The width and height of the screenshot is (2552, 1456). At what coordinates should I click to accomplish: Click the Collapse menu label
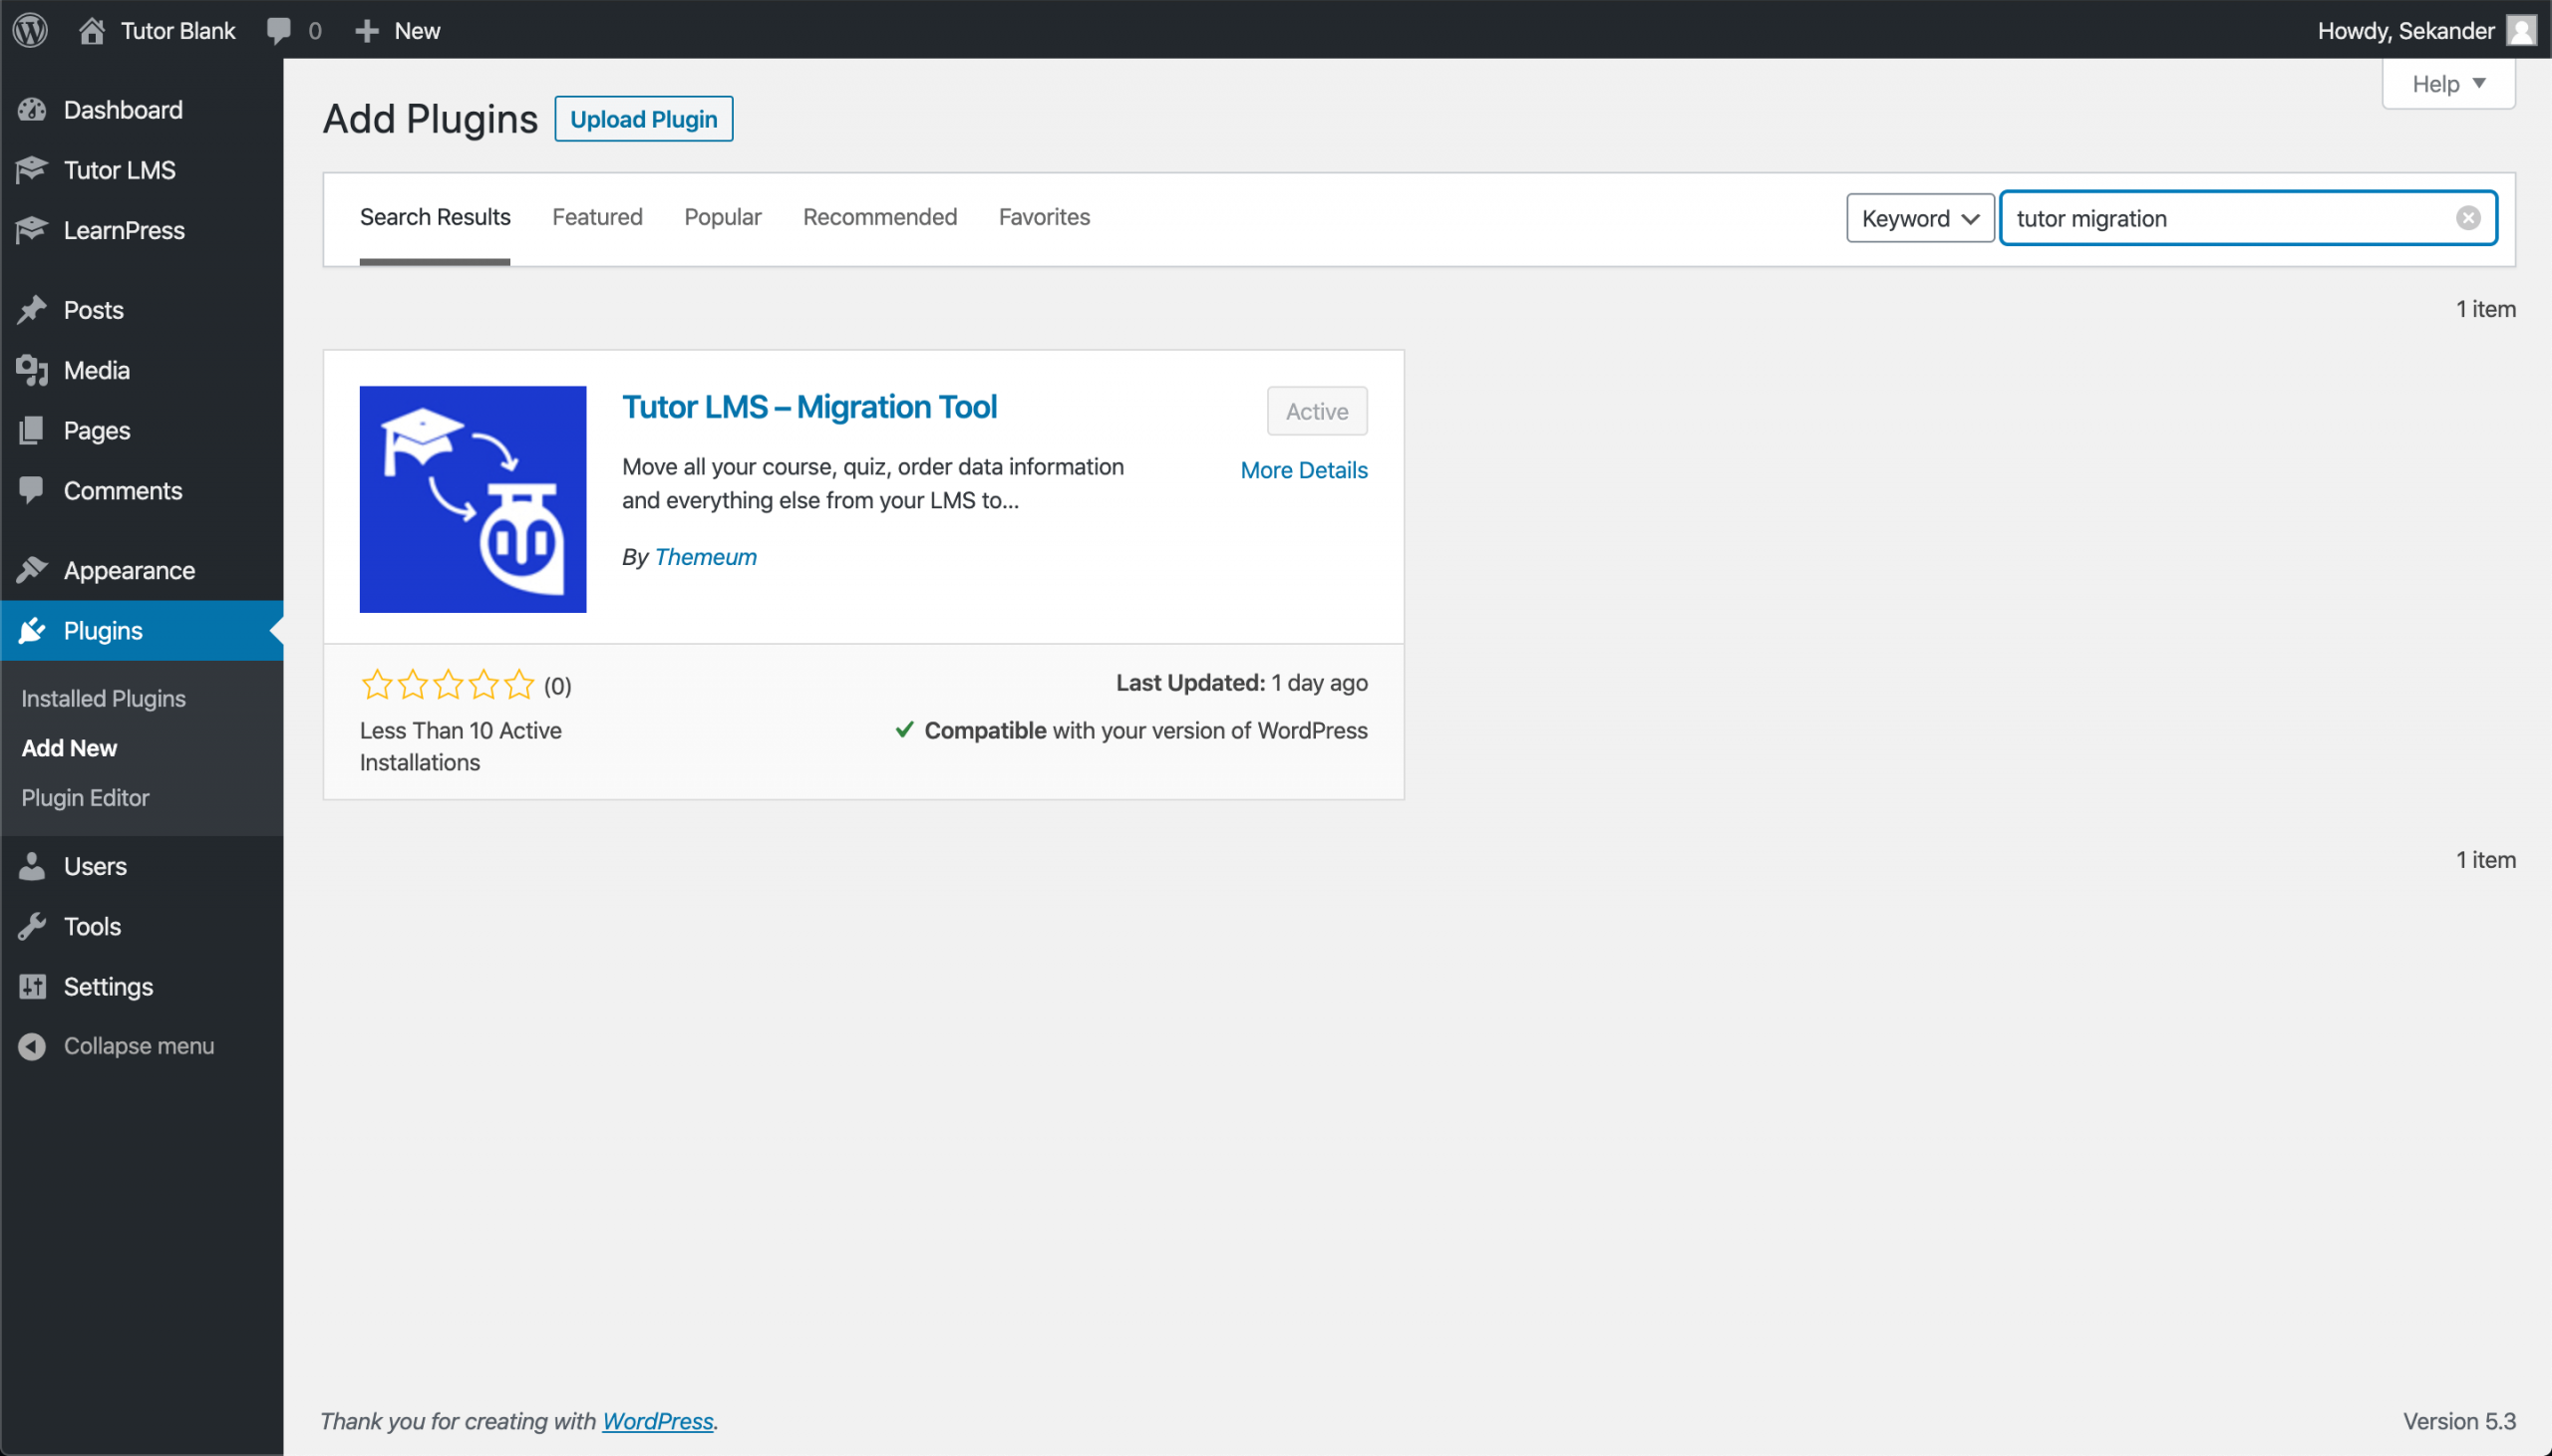139,1046
